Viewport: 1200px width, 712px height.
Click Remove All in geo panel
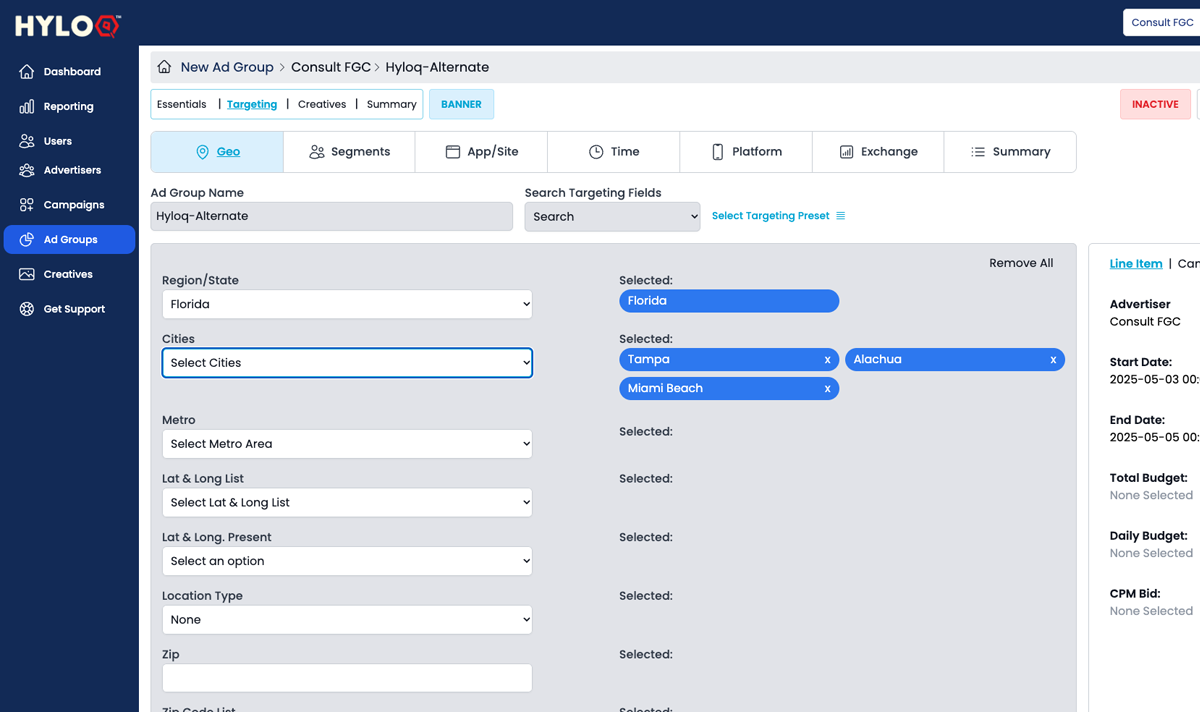click(x=1020, y=263)
